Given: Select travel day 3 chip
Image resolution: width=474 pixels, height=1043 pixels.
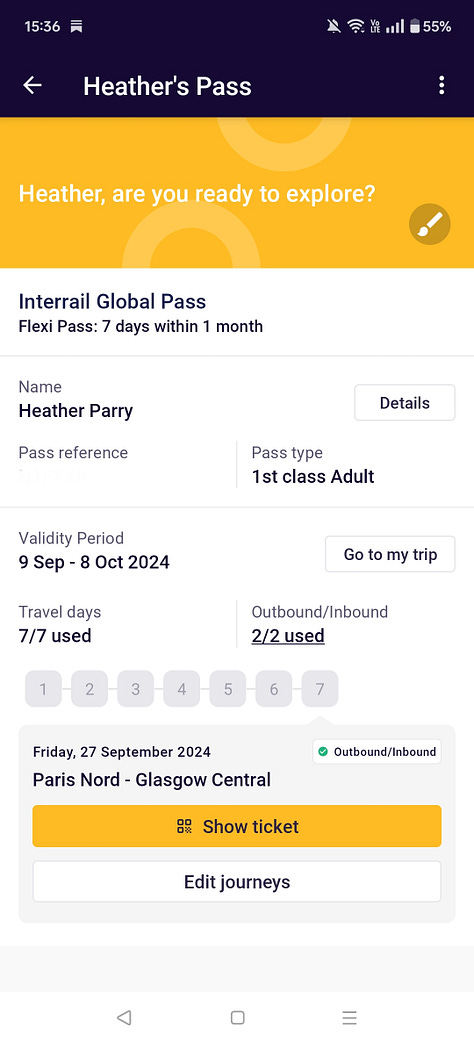Looking at the screenshot, I should pyautogui.click(x=136, y=689).
